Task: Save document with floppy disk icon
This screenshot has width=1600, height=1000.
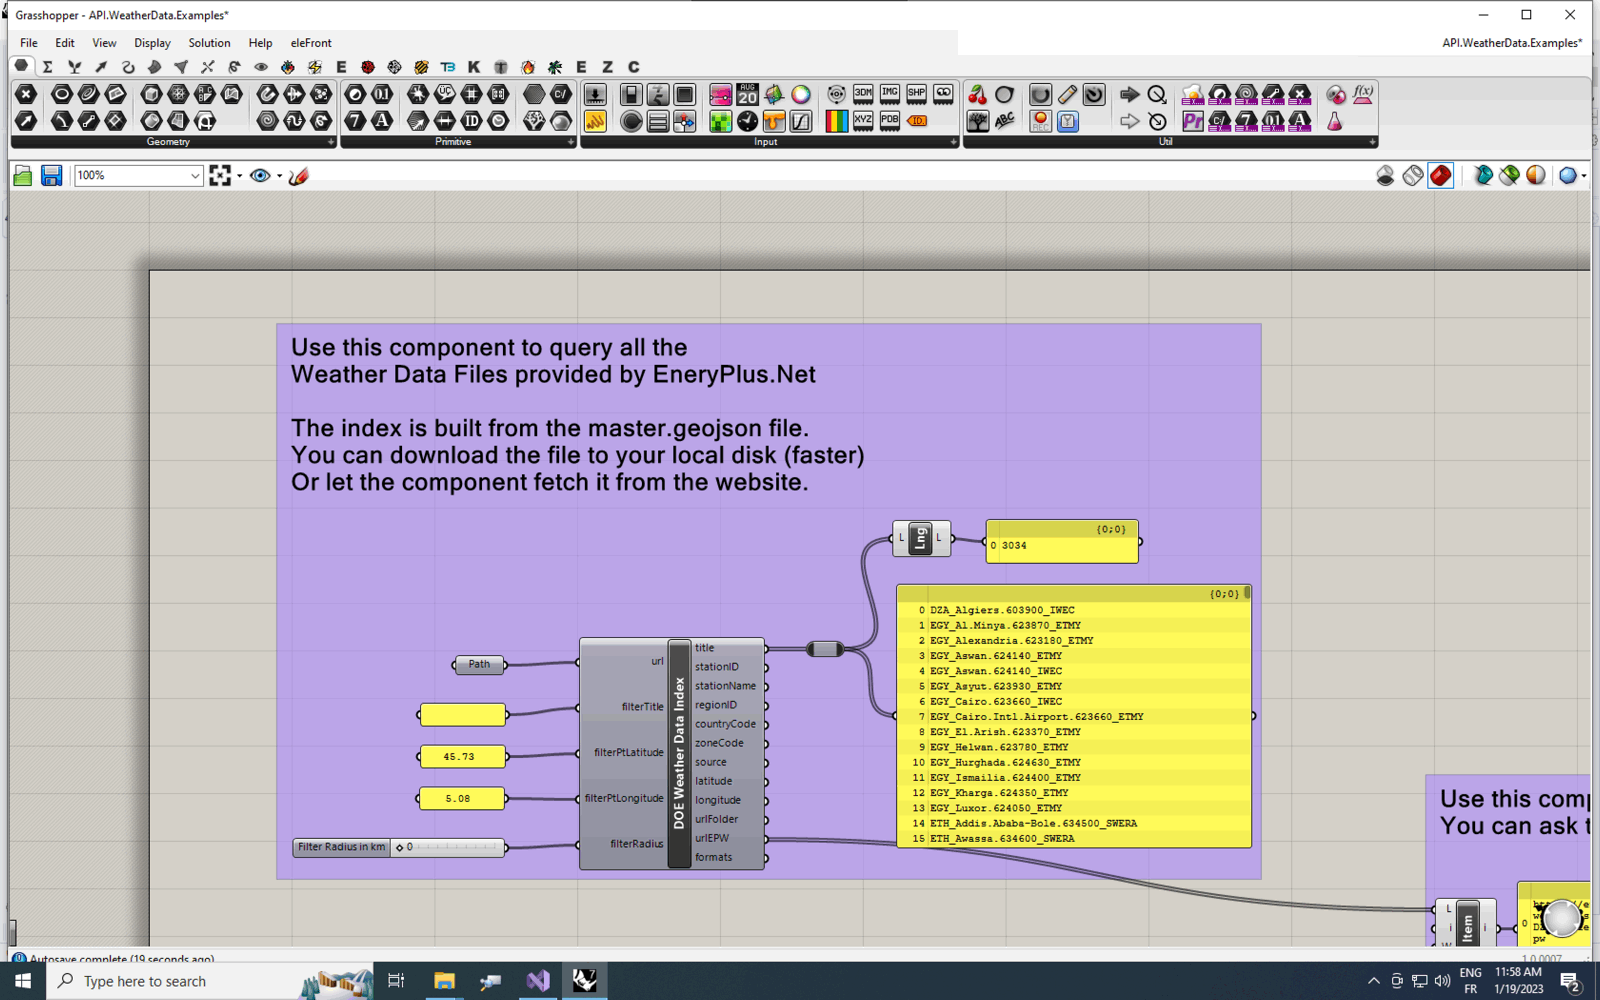Action: (x=51, y=176)
